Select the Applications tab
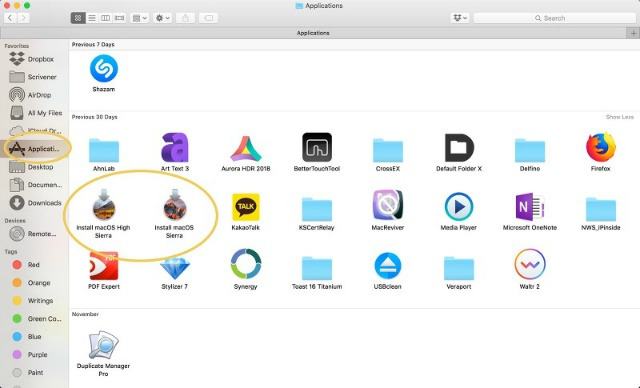Image resolution: width=640 pixels, height=388 pixels. coord(313,33)
